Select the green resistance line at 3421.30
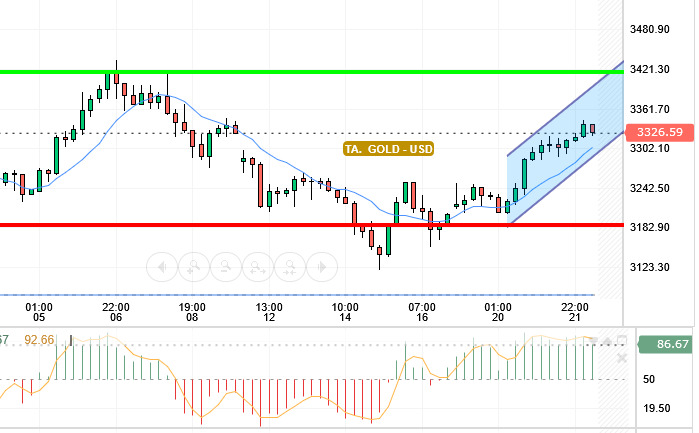 pyautogui.click(x=312, y=72)
